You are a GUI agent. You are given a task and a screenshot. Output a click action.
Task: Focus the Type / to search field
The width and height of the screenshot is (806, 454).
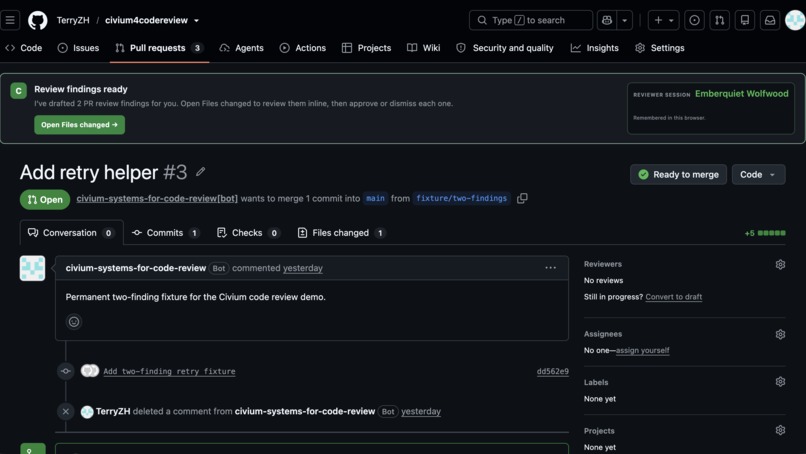point(530,20)
